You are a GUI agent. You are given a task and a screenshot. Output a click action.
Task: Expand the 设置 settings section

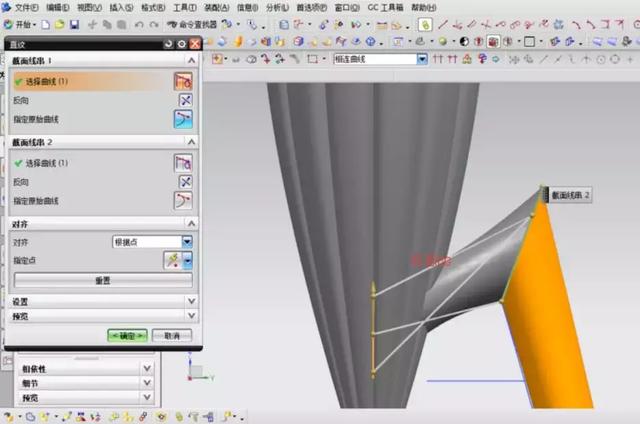tap(190, 301)
